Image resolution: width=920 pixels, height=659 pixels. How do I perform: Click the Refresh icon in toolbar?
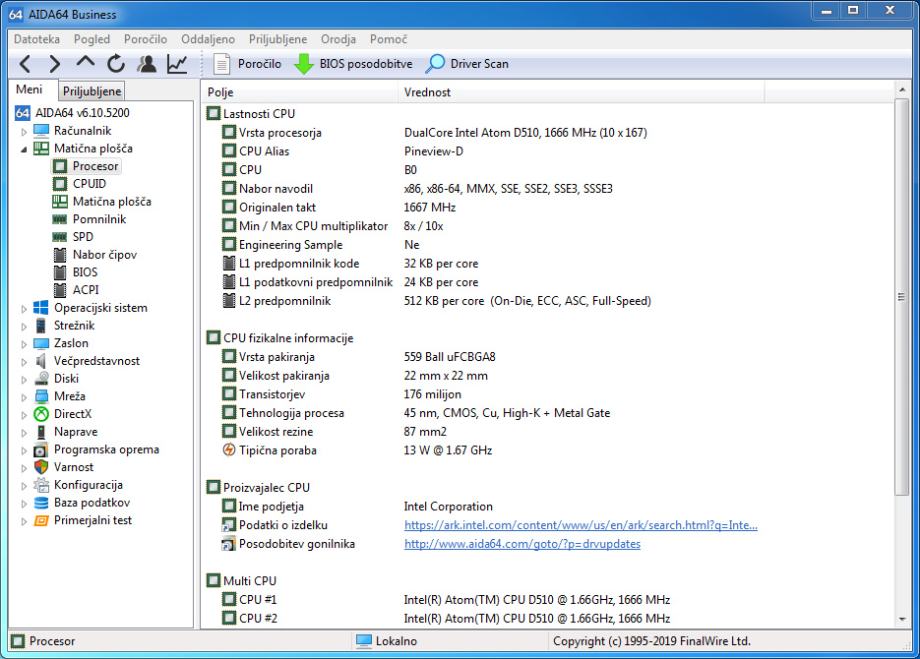pos(116,64)
